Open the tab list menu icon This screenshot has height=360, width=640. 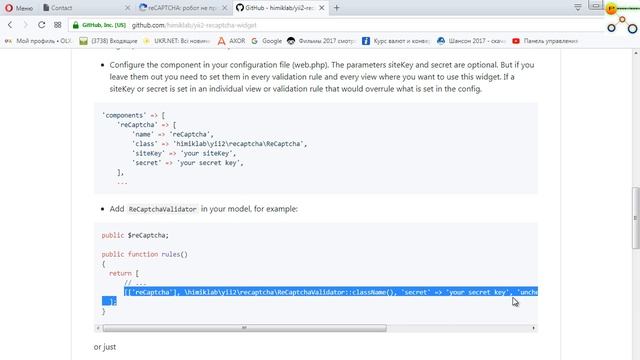click(578, 7)
